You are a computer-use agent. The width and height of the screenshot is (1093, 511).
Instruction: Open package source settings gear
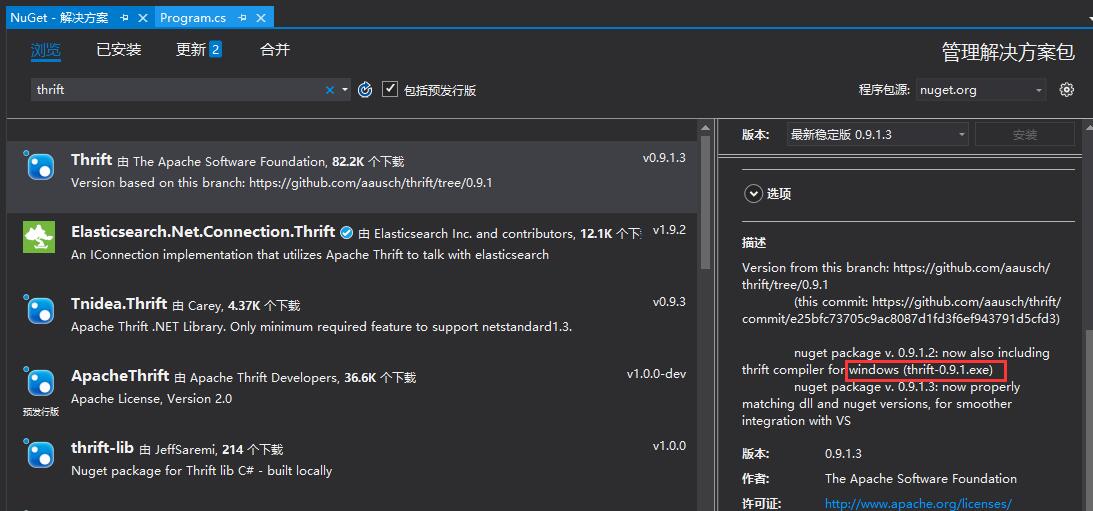click(1067, 89)
